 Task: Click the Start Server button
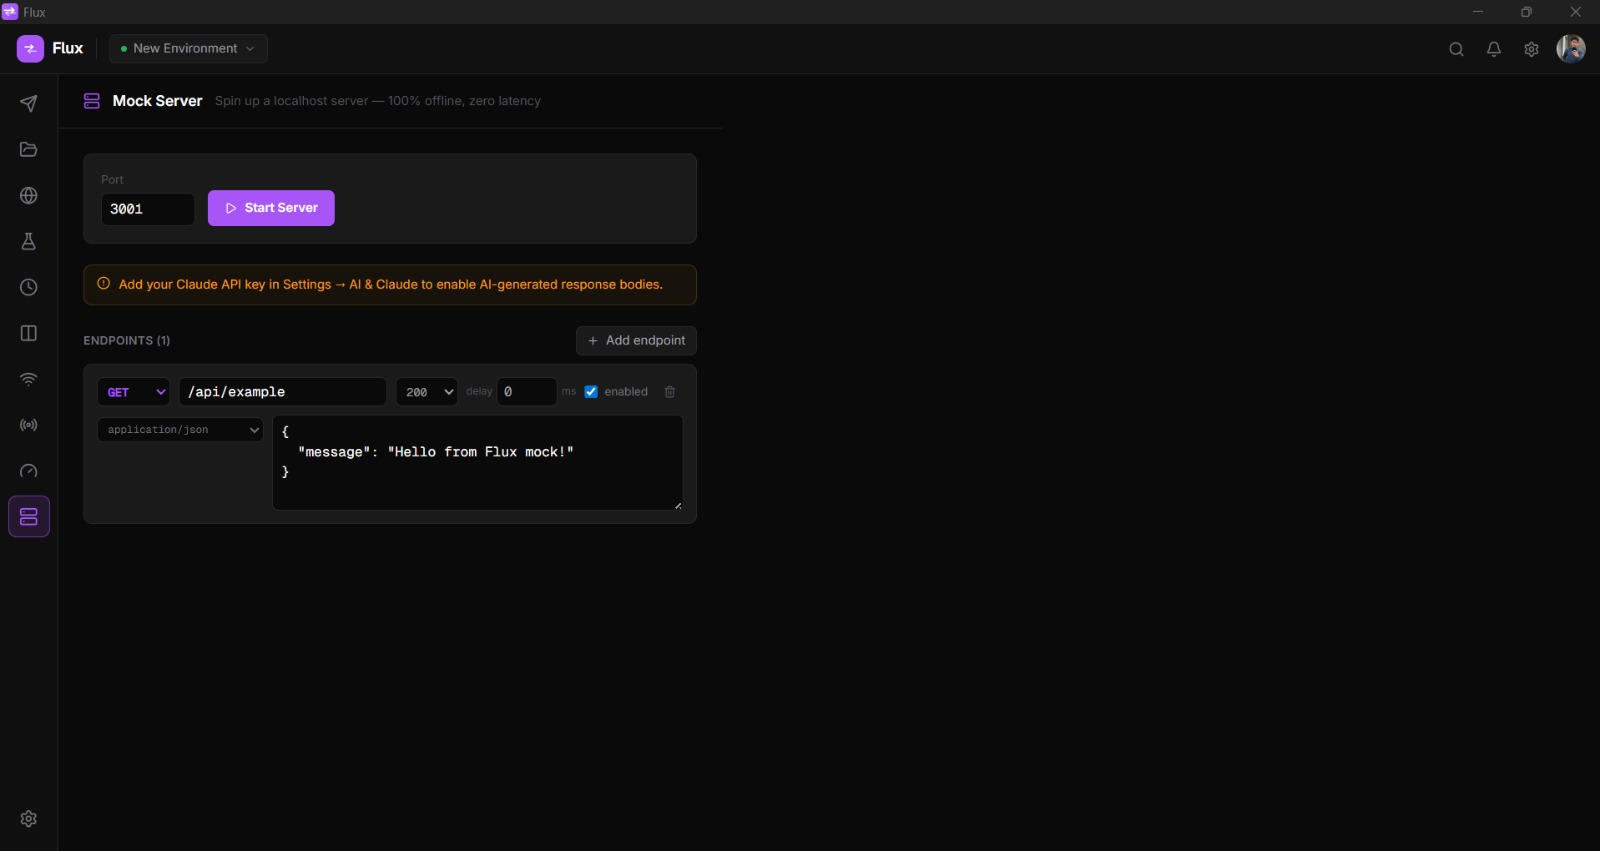pyautogui.click(x=271, y=208)
